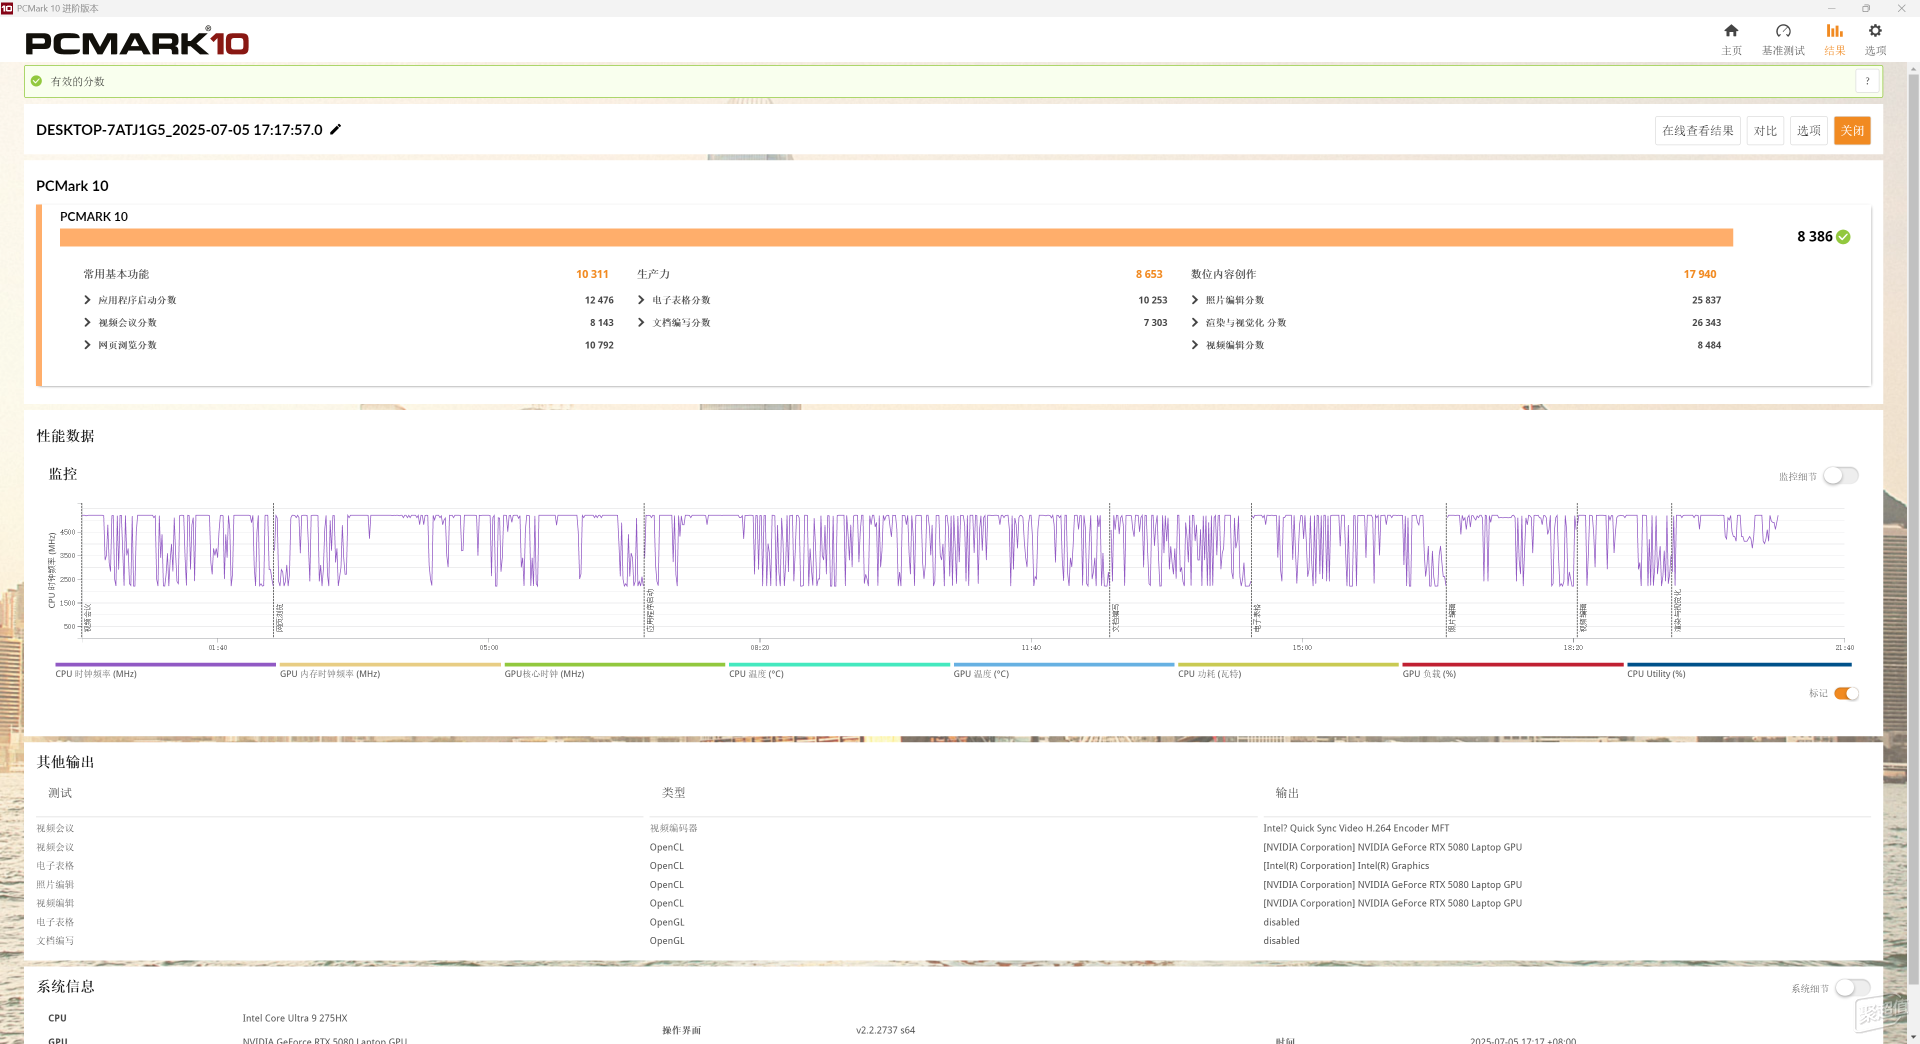Click the PCMark 10 title bar app icon
Image resolution: width=1920 pixels, height=1044 pixels.
click(7, 8)
